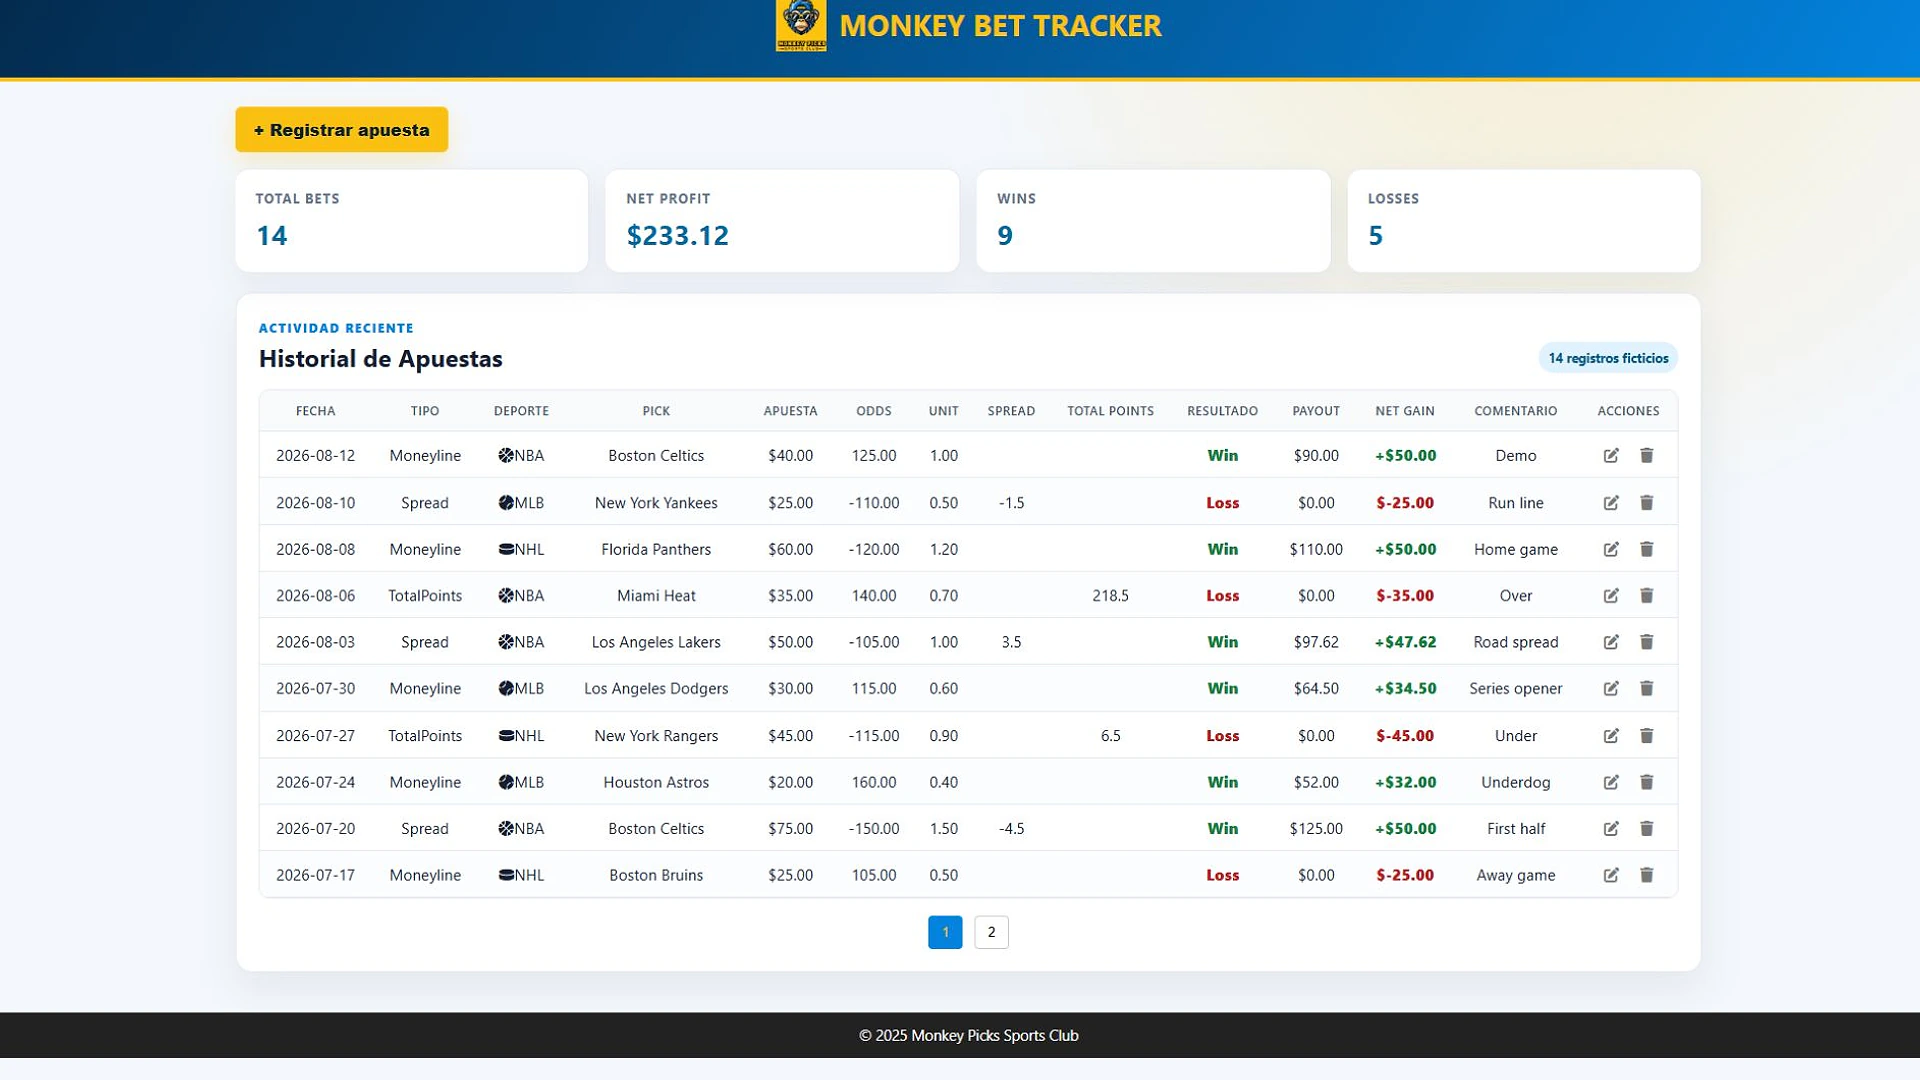This screenshot has height=1080, width=1920.
Task: Delete the New York Rangers bet
Action: (1647, 736)
